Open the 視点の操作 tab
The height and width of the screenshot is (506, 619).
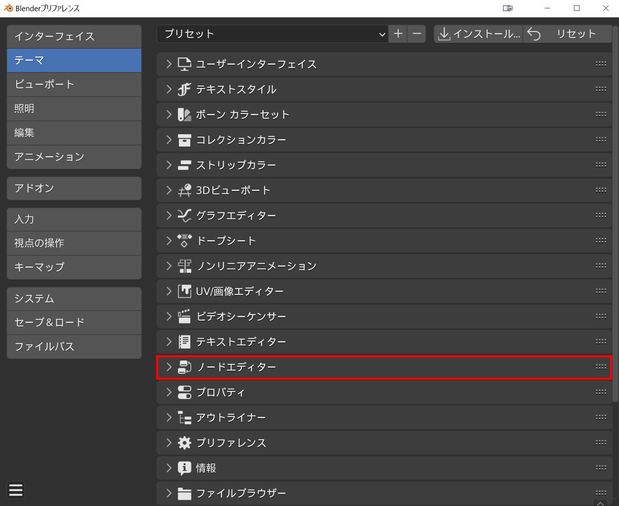74,243
